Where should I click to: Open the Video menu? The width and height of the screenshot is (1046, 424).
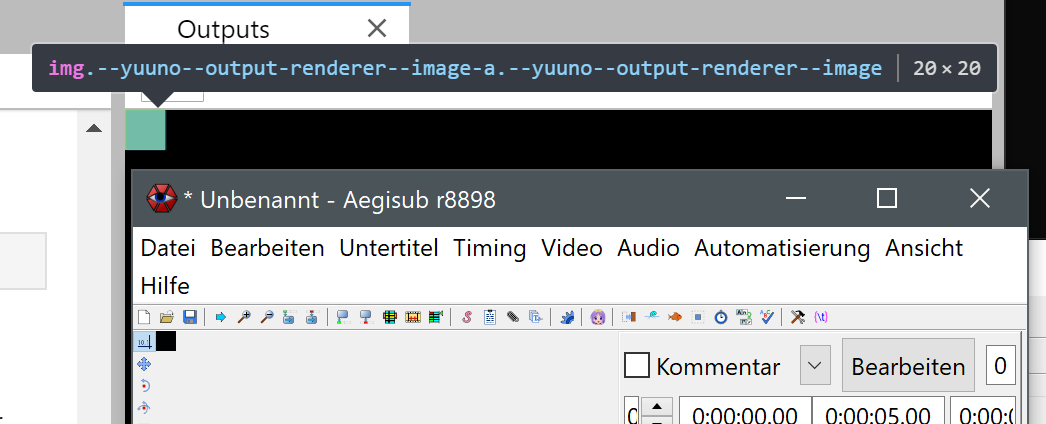click(572, 248)
